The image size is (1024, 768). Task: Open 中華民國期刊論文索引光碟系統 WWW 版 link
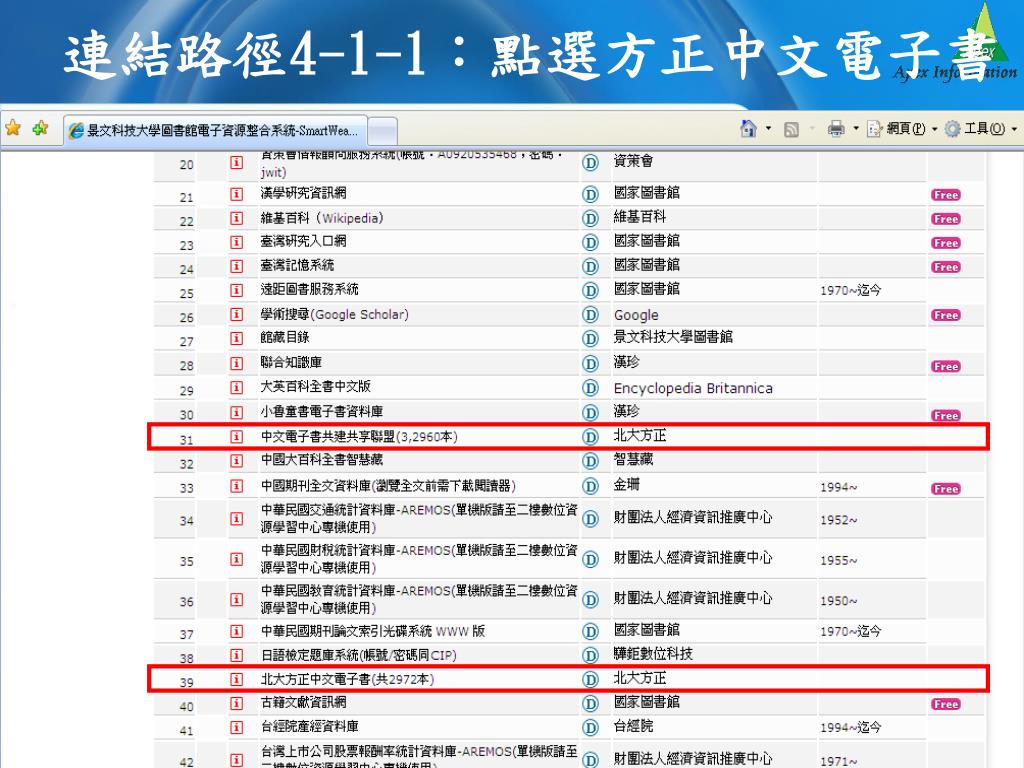click(373, 632)
